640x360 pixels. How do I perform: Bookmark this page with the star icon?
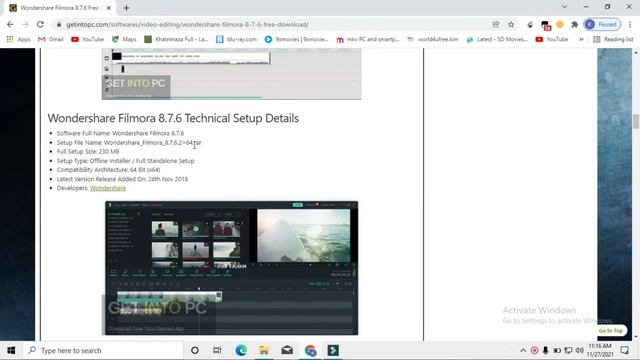tap(511, 24)
